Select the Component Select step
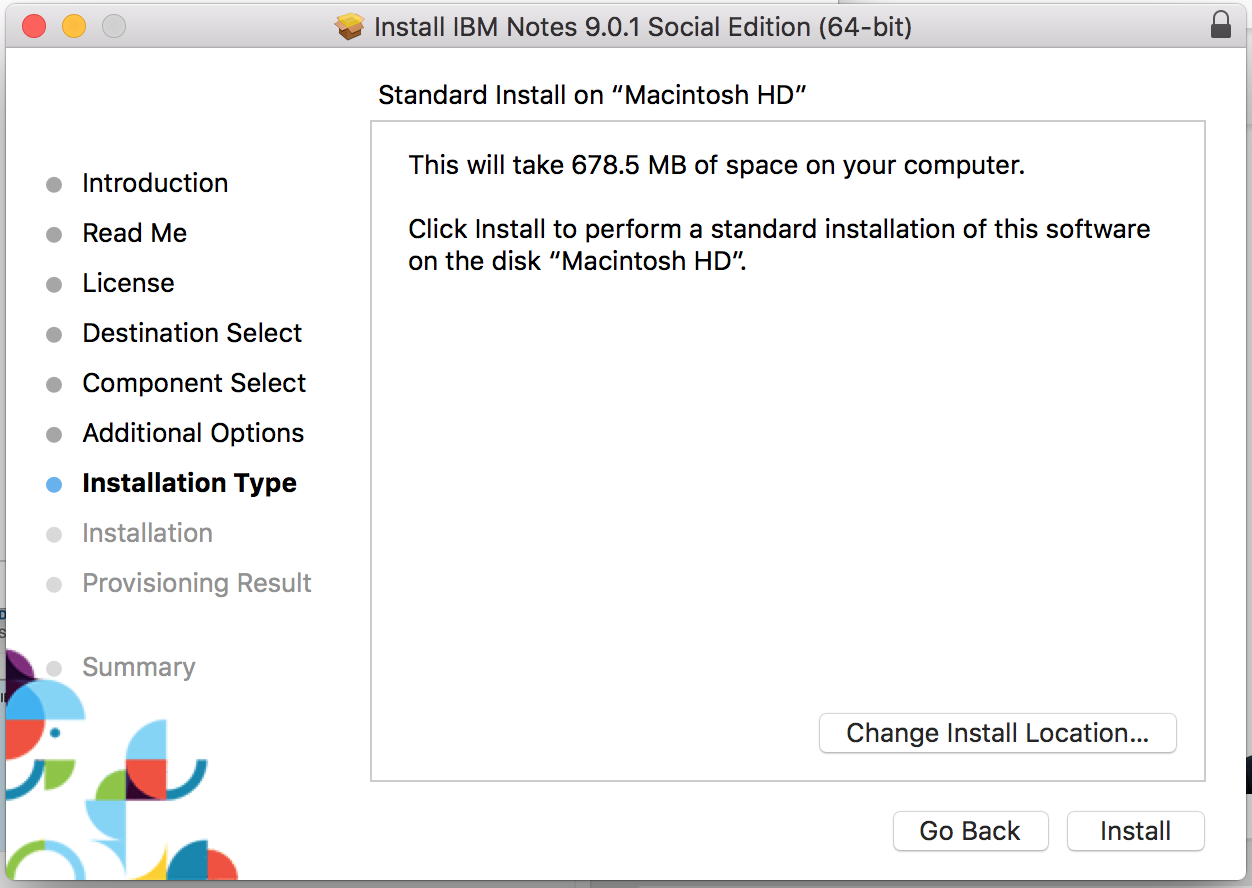 point(194,383)
